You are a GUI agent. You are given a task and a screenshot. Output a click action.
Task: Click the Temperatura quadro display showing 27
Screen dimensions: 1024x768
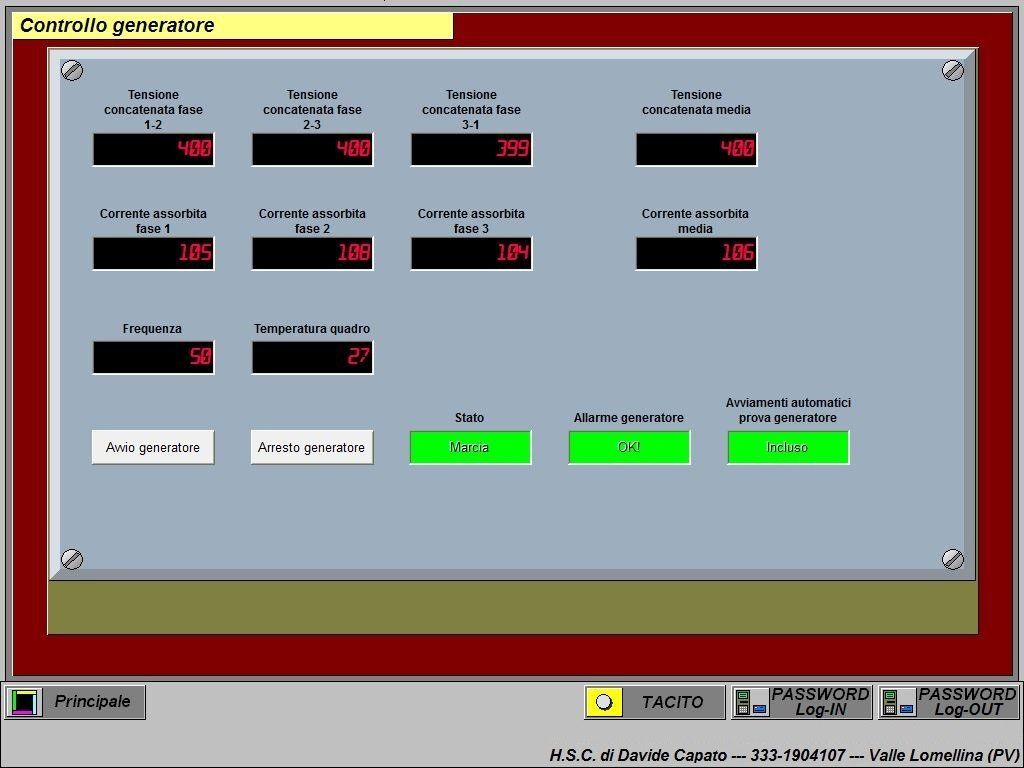[x=312, y=357]
